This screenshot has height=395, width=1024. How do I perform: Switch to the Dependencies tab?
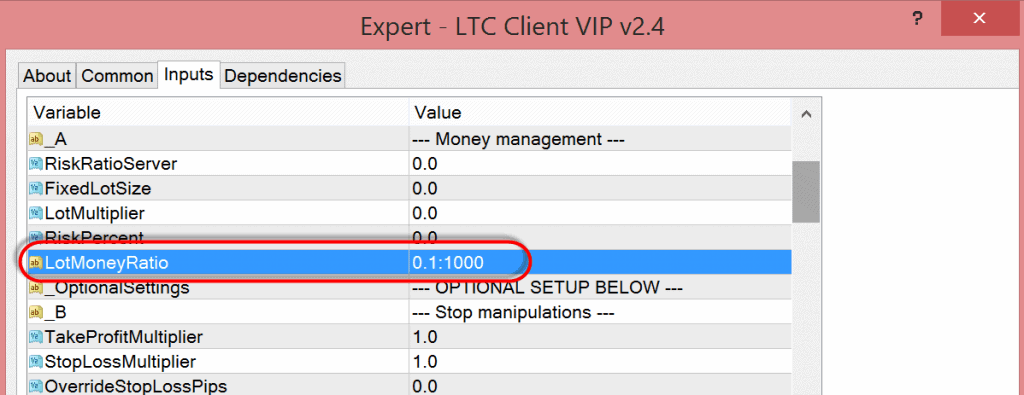(283, 76)
